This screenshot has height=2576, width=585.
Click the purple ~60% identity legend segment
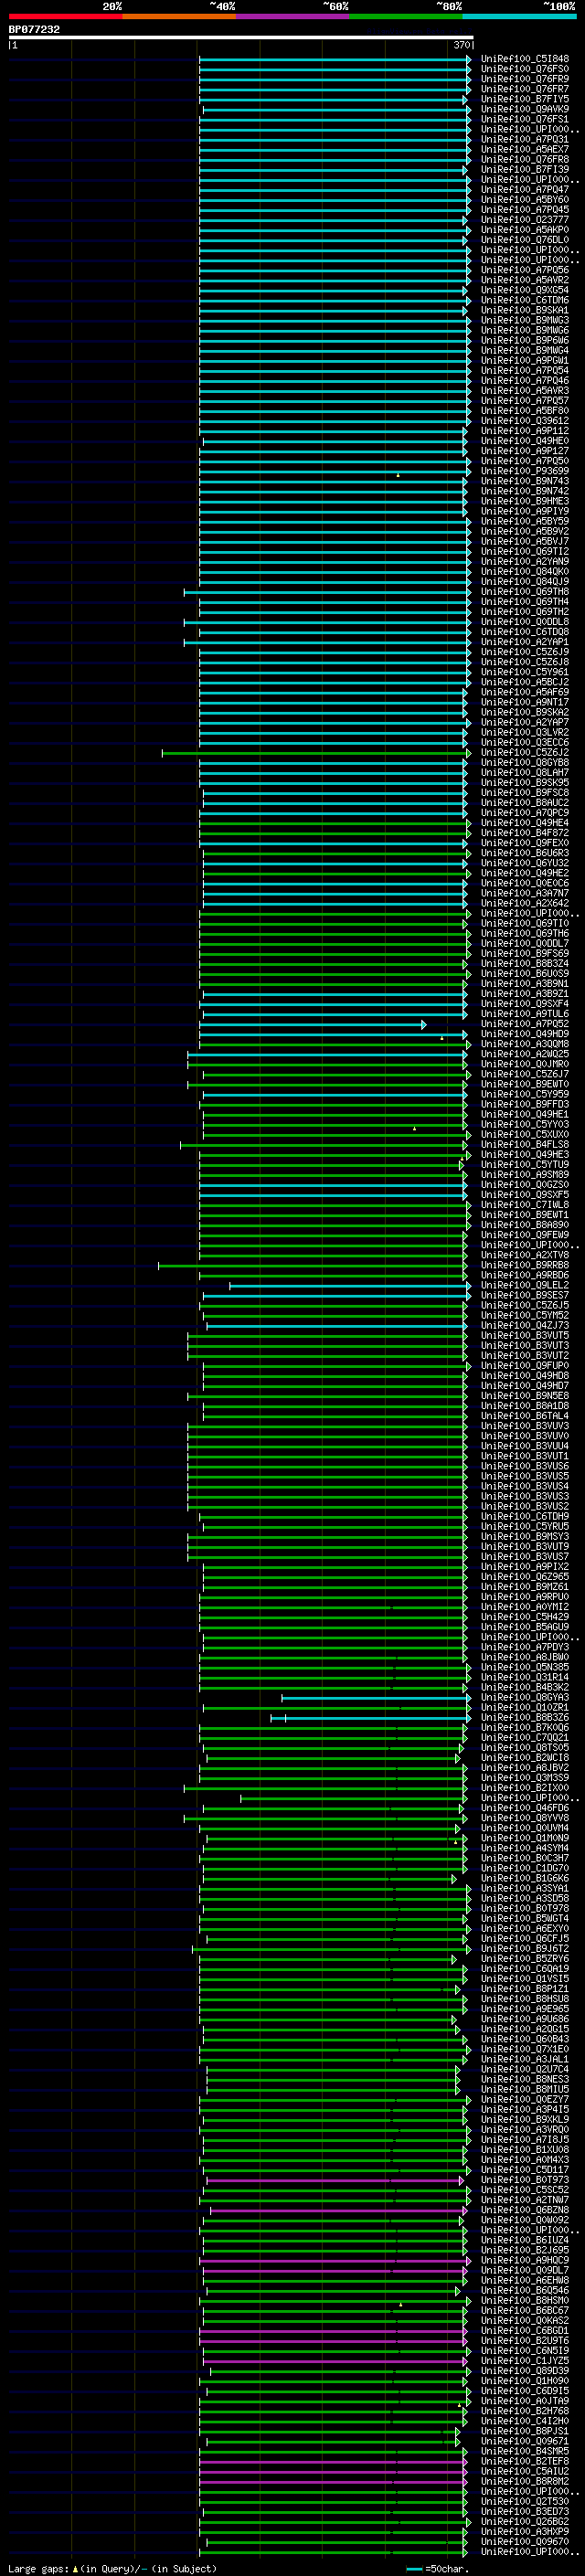tap(292, 16)
